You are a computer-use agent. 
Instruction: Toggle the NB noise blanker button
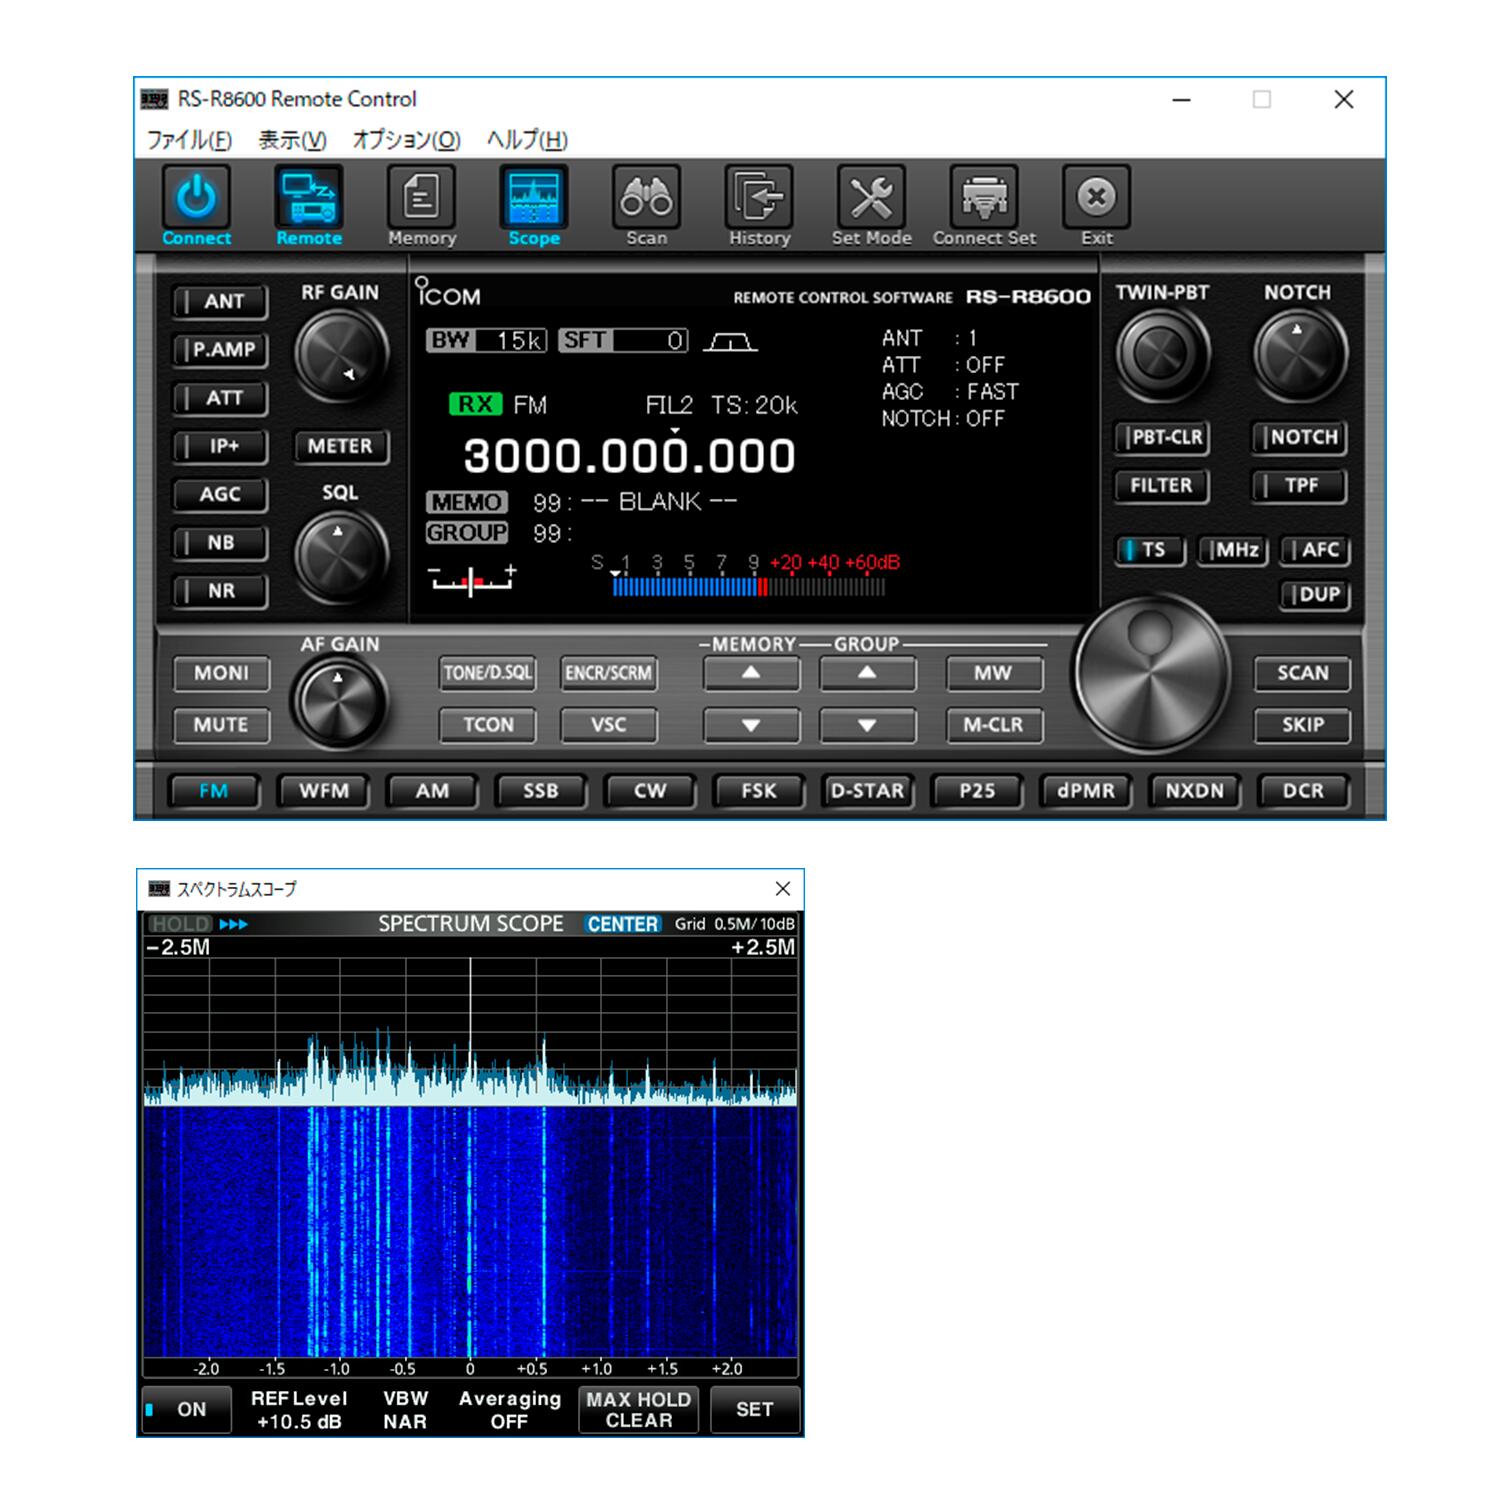point(220,543)
